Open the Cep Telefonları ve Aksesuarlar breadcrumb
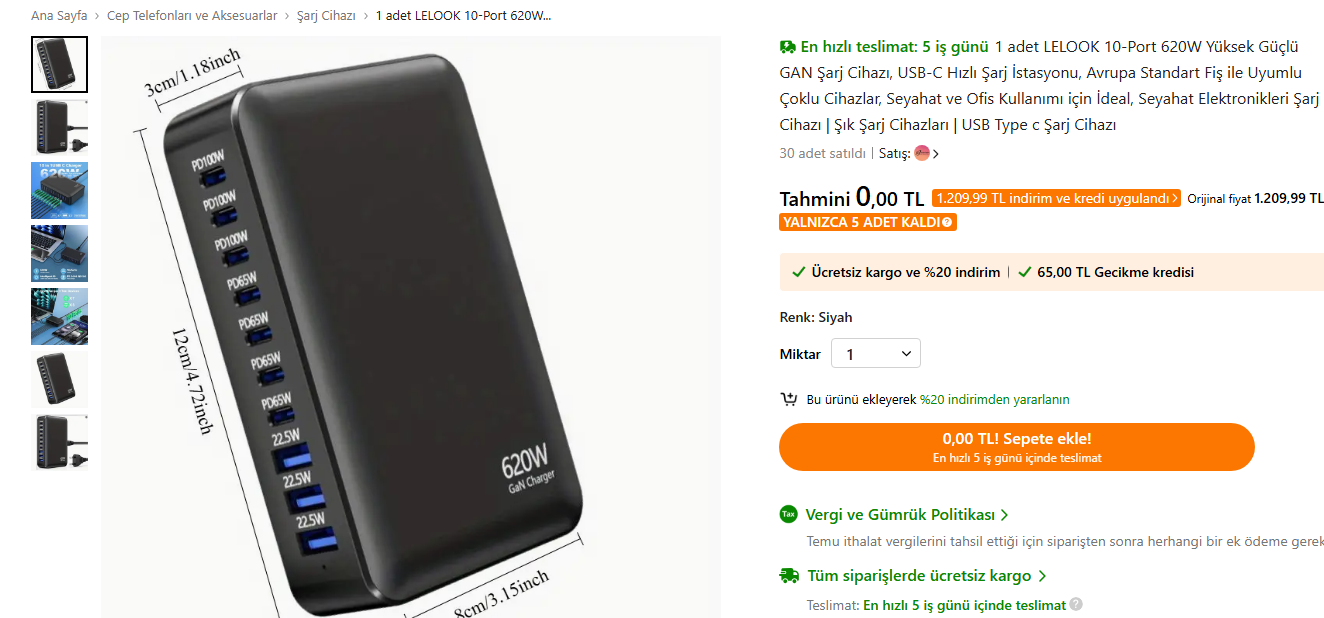This screenshot has width=1324, height=618. [192, 16]
